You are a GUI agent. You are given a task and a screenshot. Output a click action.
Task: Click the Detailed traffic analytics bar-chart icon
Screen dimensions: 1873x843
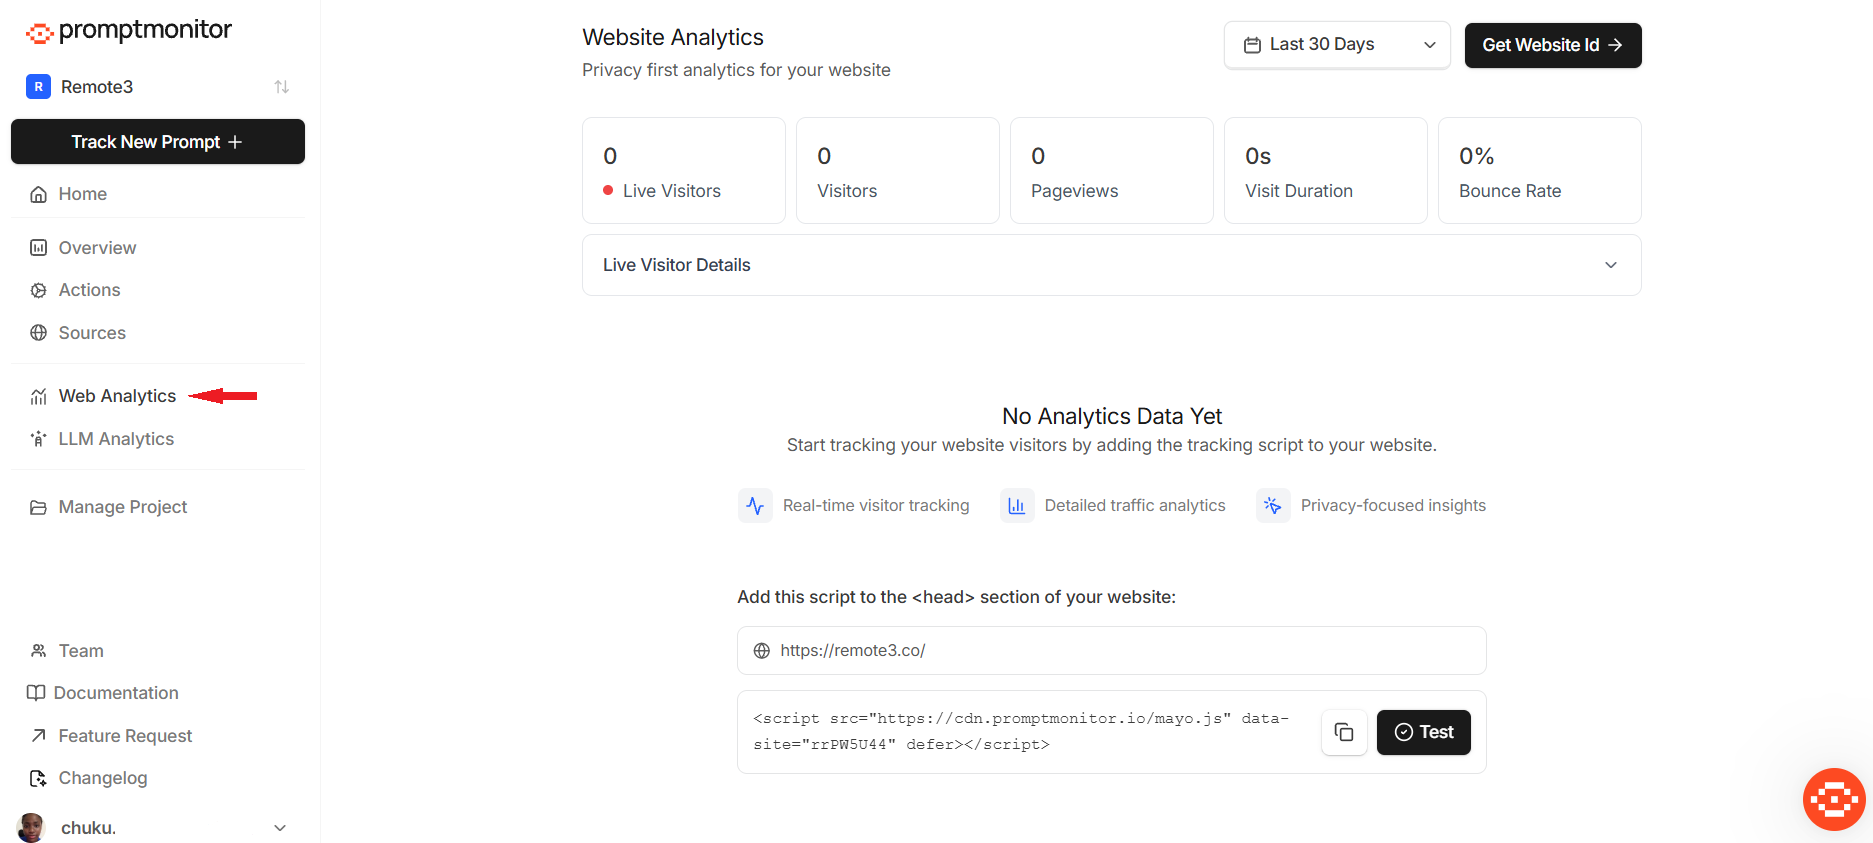[x=1017, y=506]
